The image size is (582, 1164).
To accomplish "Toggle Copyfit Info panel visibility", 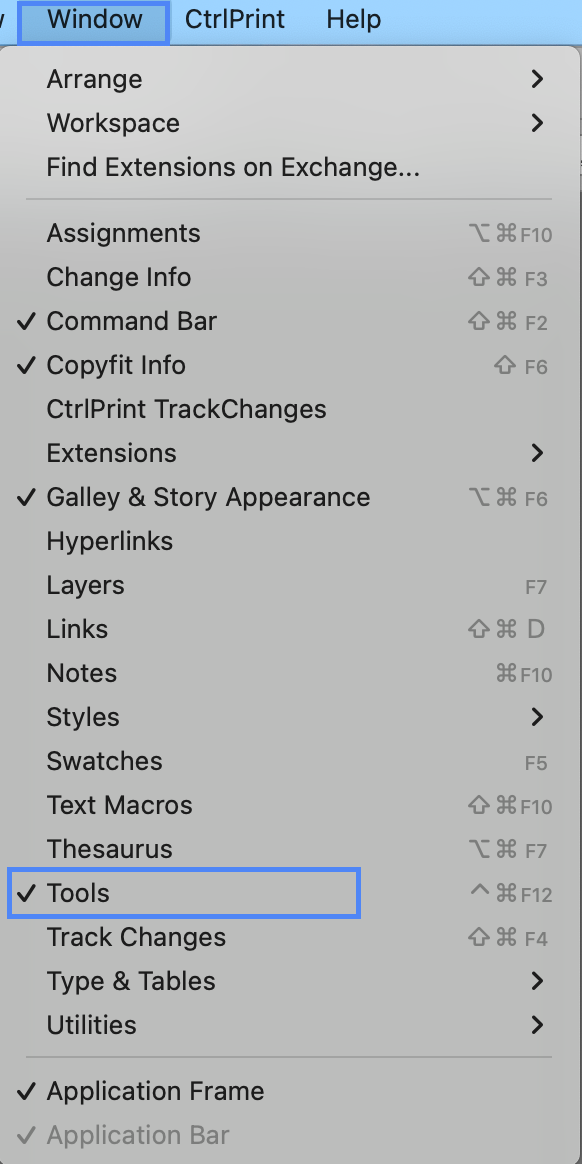I will click(290, 365).
